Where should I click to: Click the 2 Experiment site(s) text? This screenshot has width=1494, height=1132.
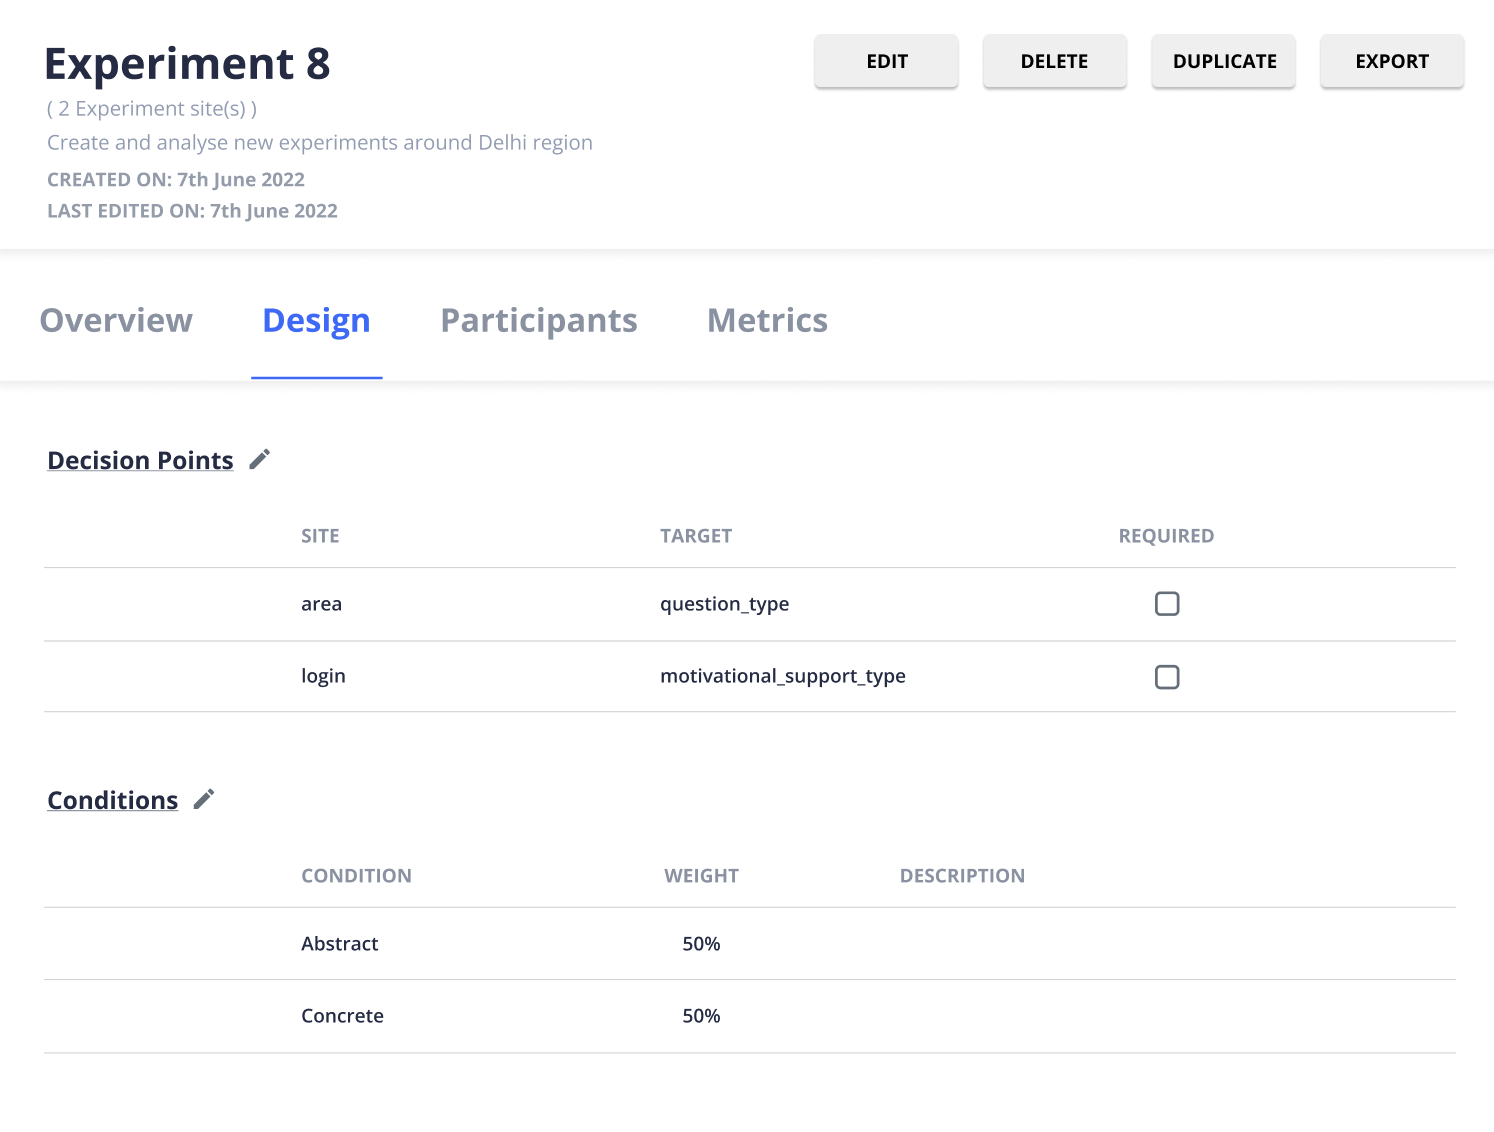[x=151, y=108]
